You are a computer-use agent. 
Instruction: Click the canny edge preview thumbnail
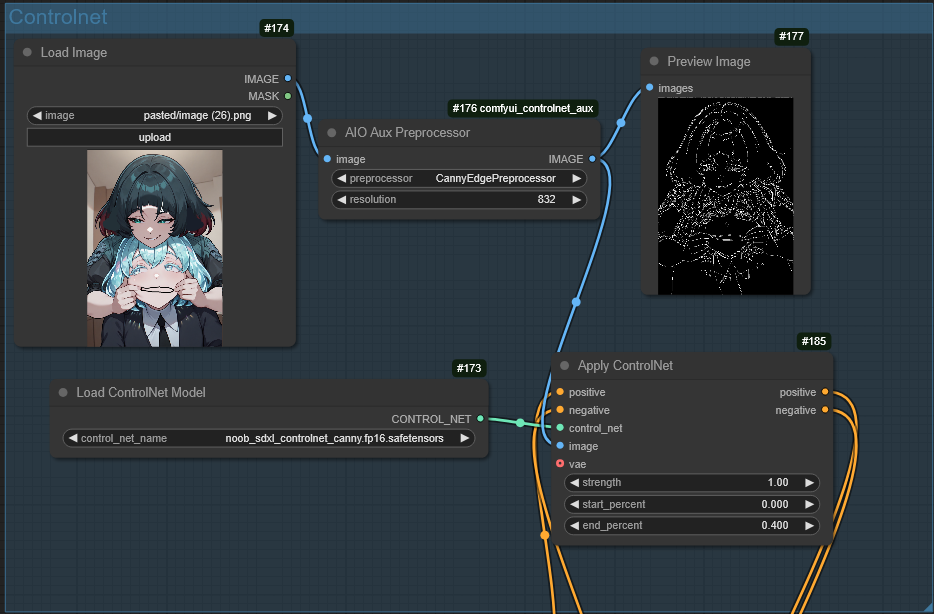tap(725, 196)
